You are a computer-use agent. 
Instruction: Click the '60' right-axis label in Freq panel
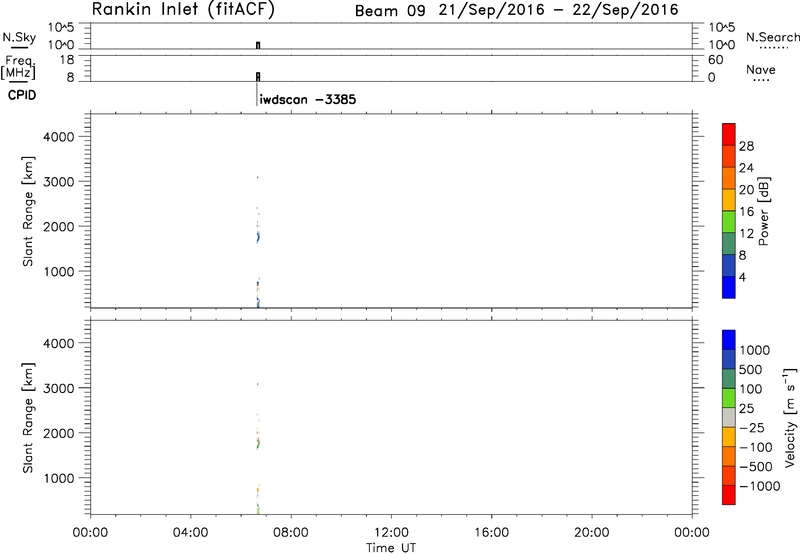coord(715,60)
